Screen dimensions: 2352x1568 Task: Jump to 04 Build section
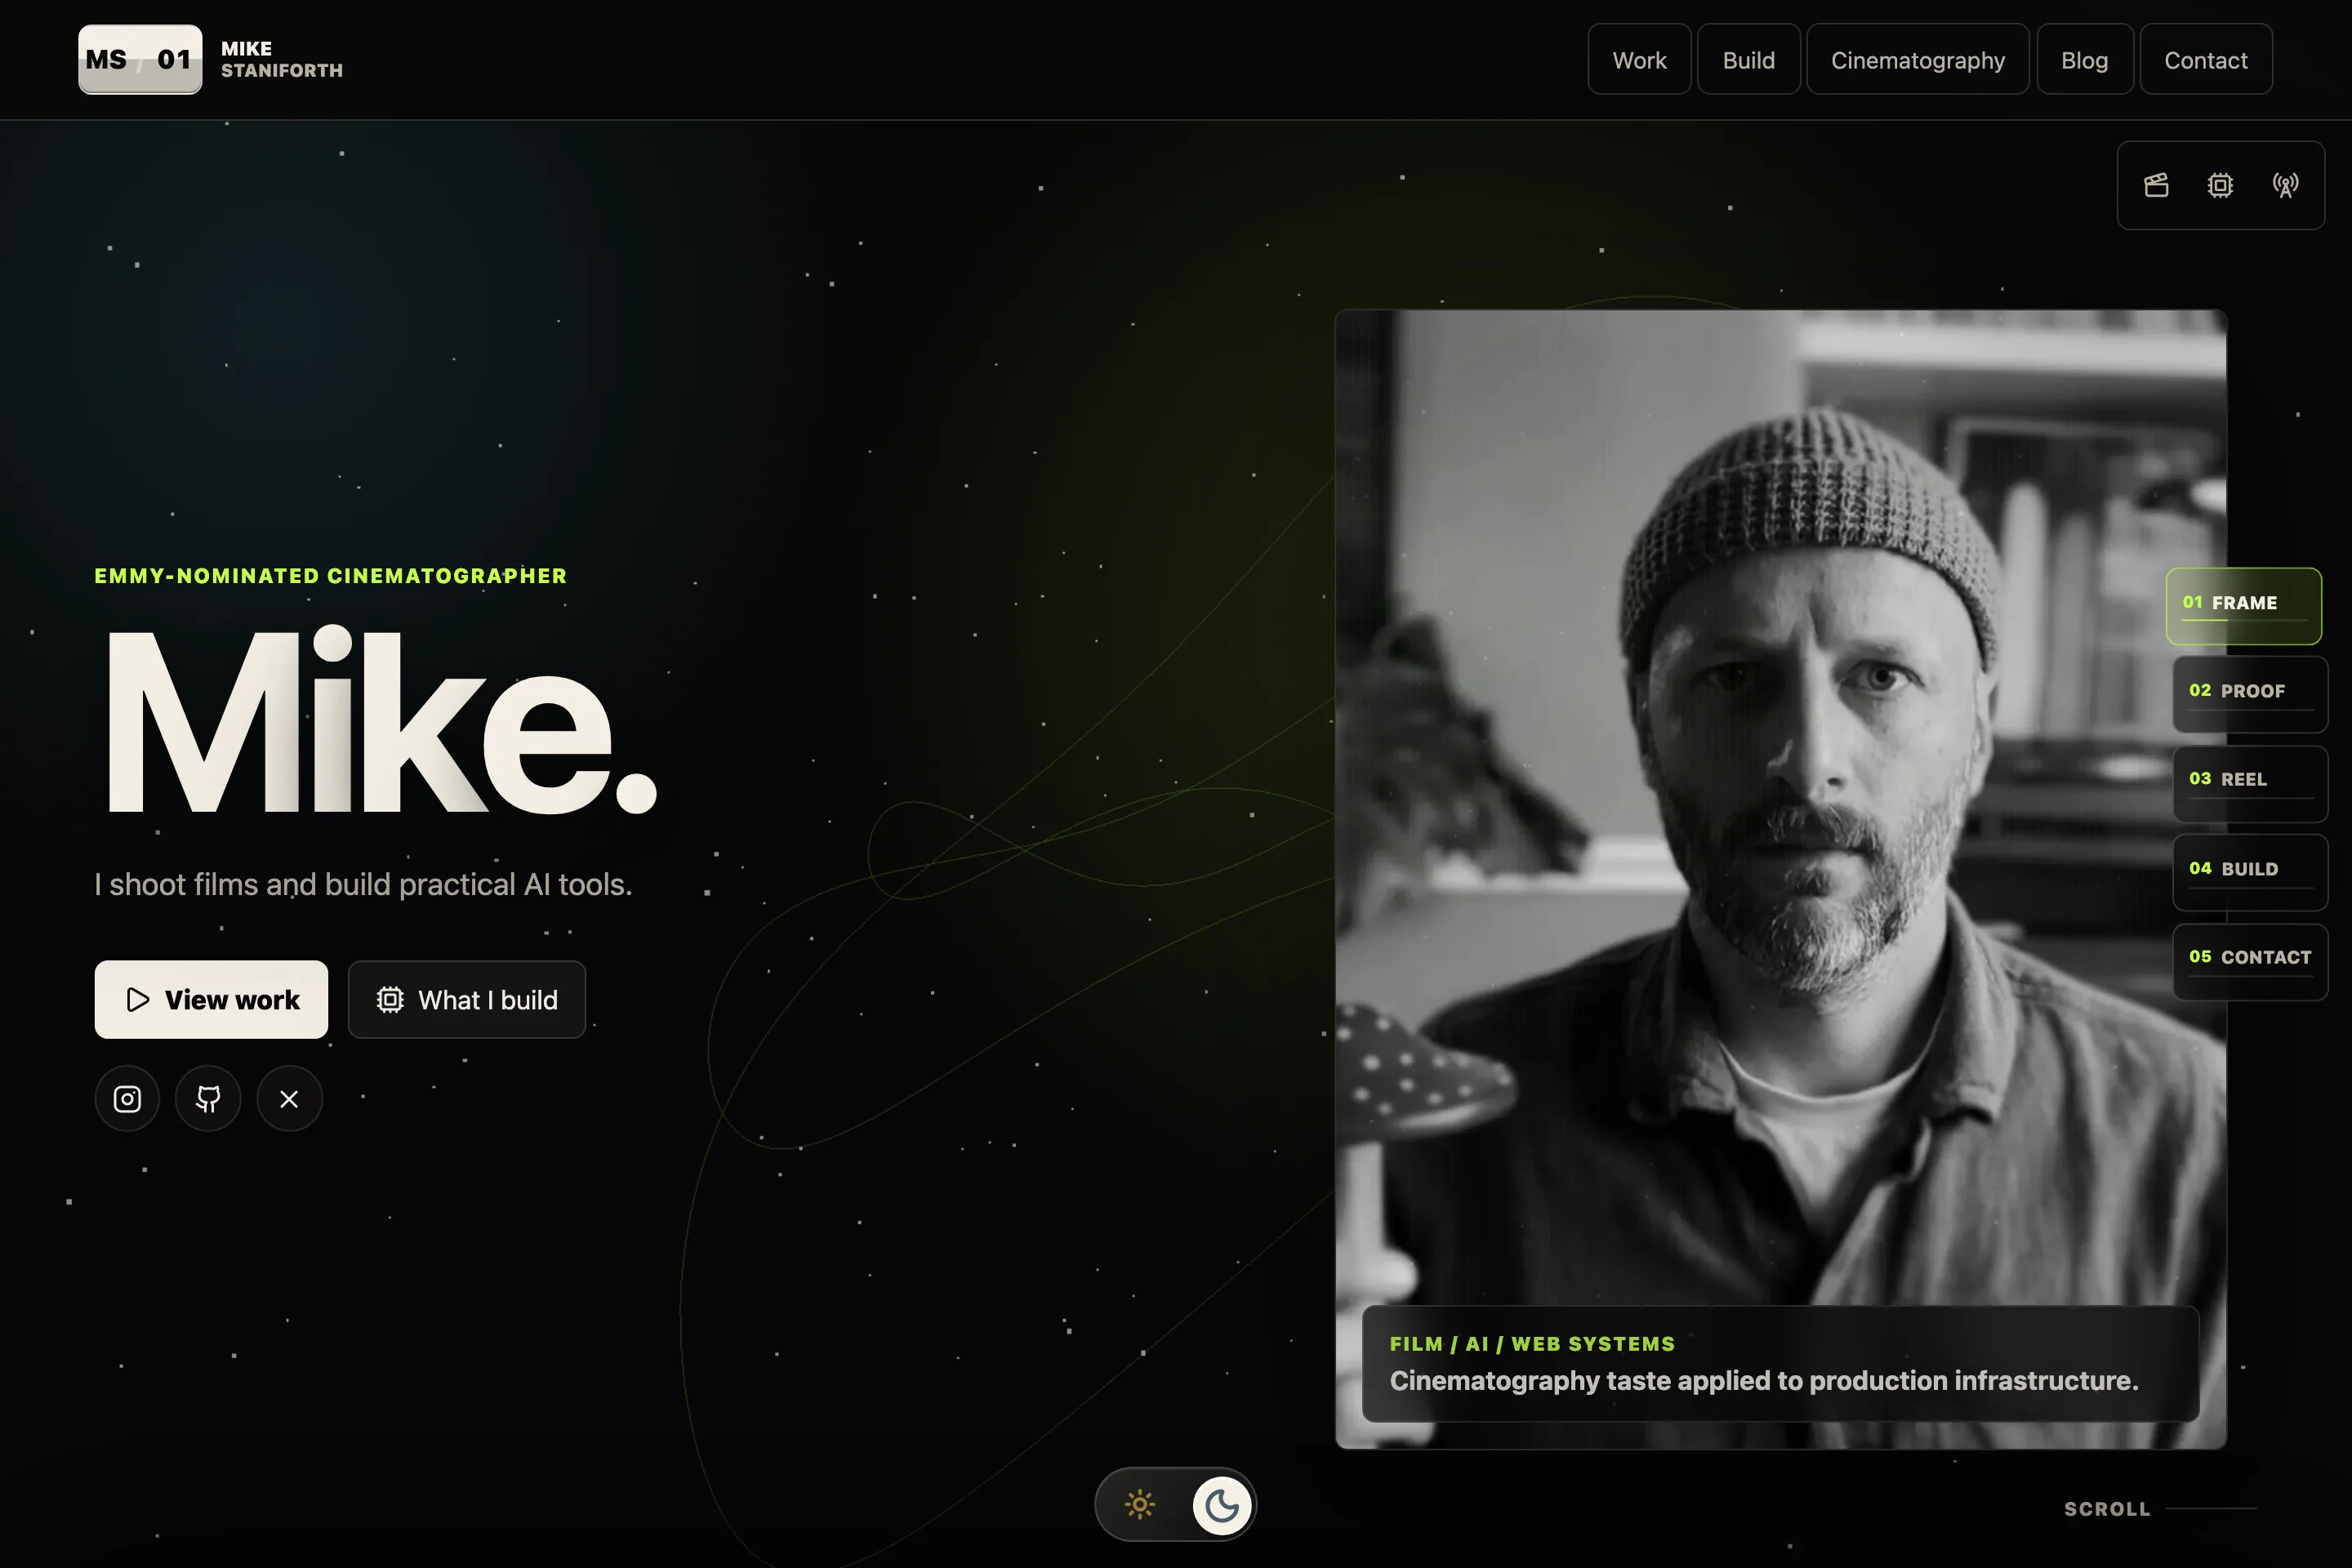click(x=2249, y=872)
